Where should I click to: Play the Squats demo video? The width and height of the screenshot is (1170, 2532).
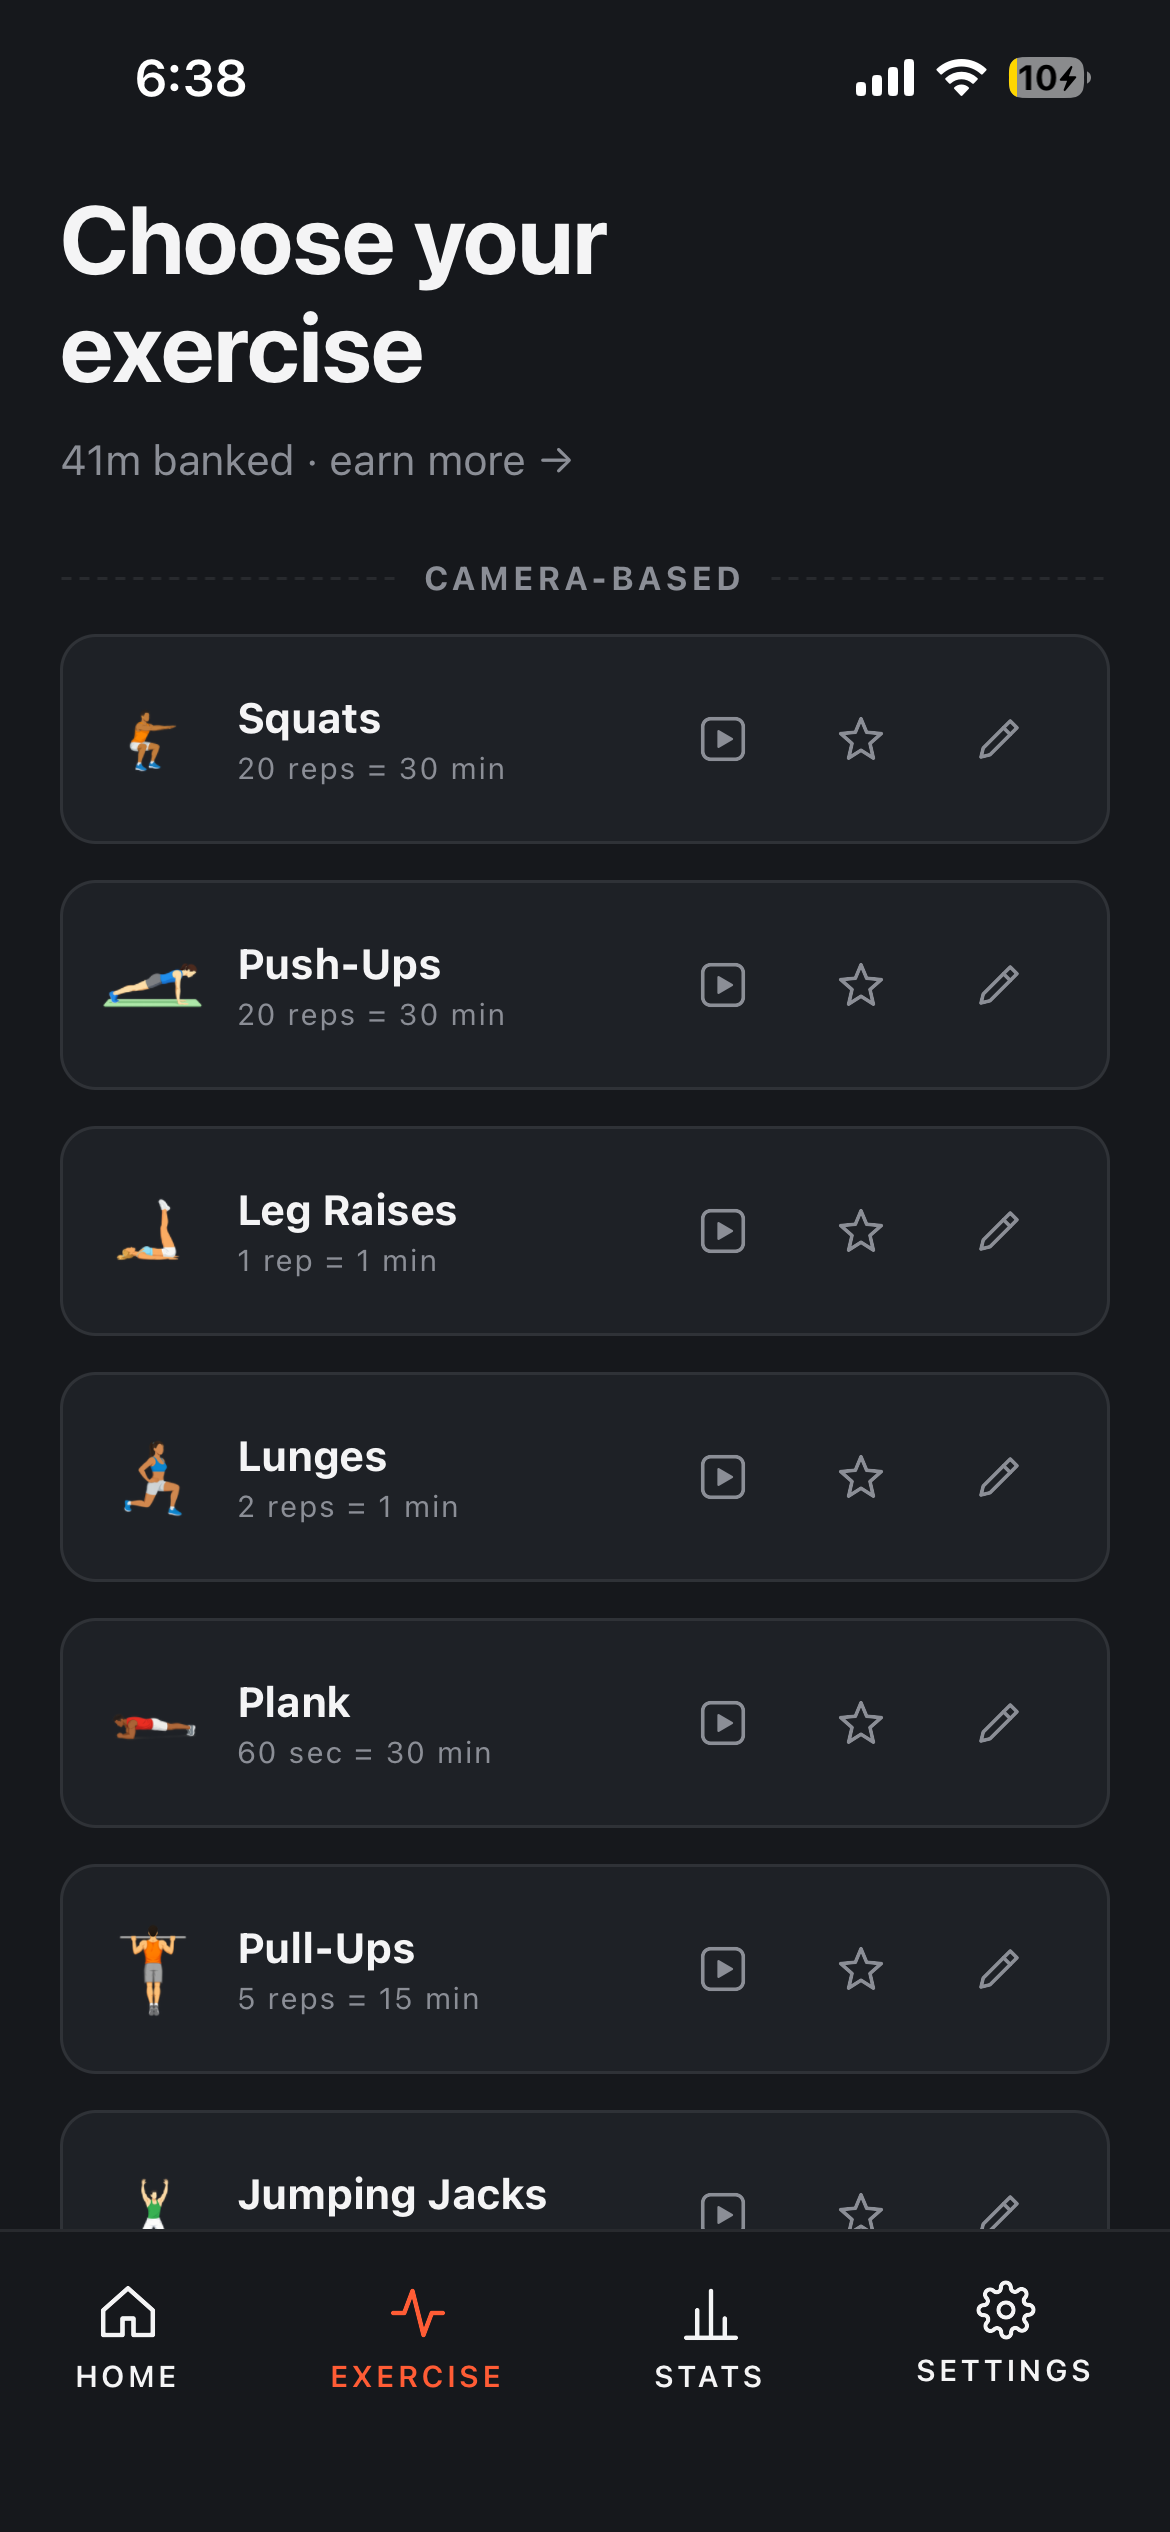(x=722, y=739)
